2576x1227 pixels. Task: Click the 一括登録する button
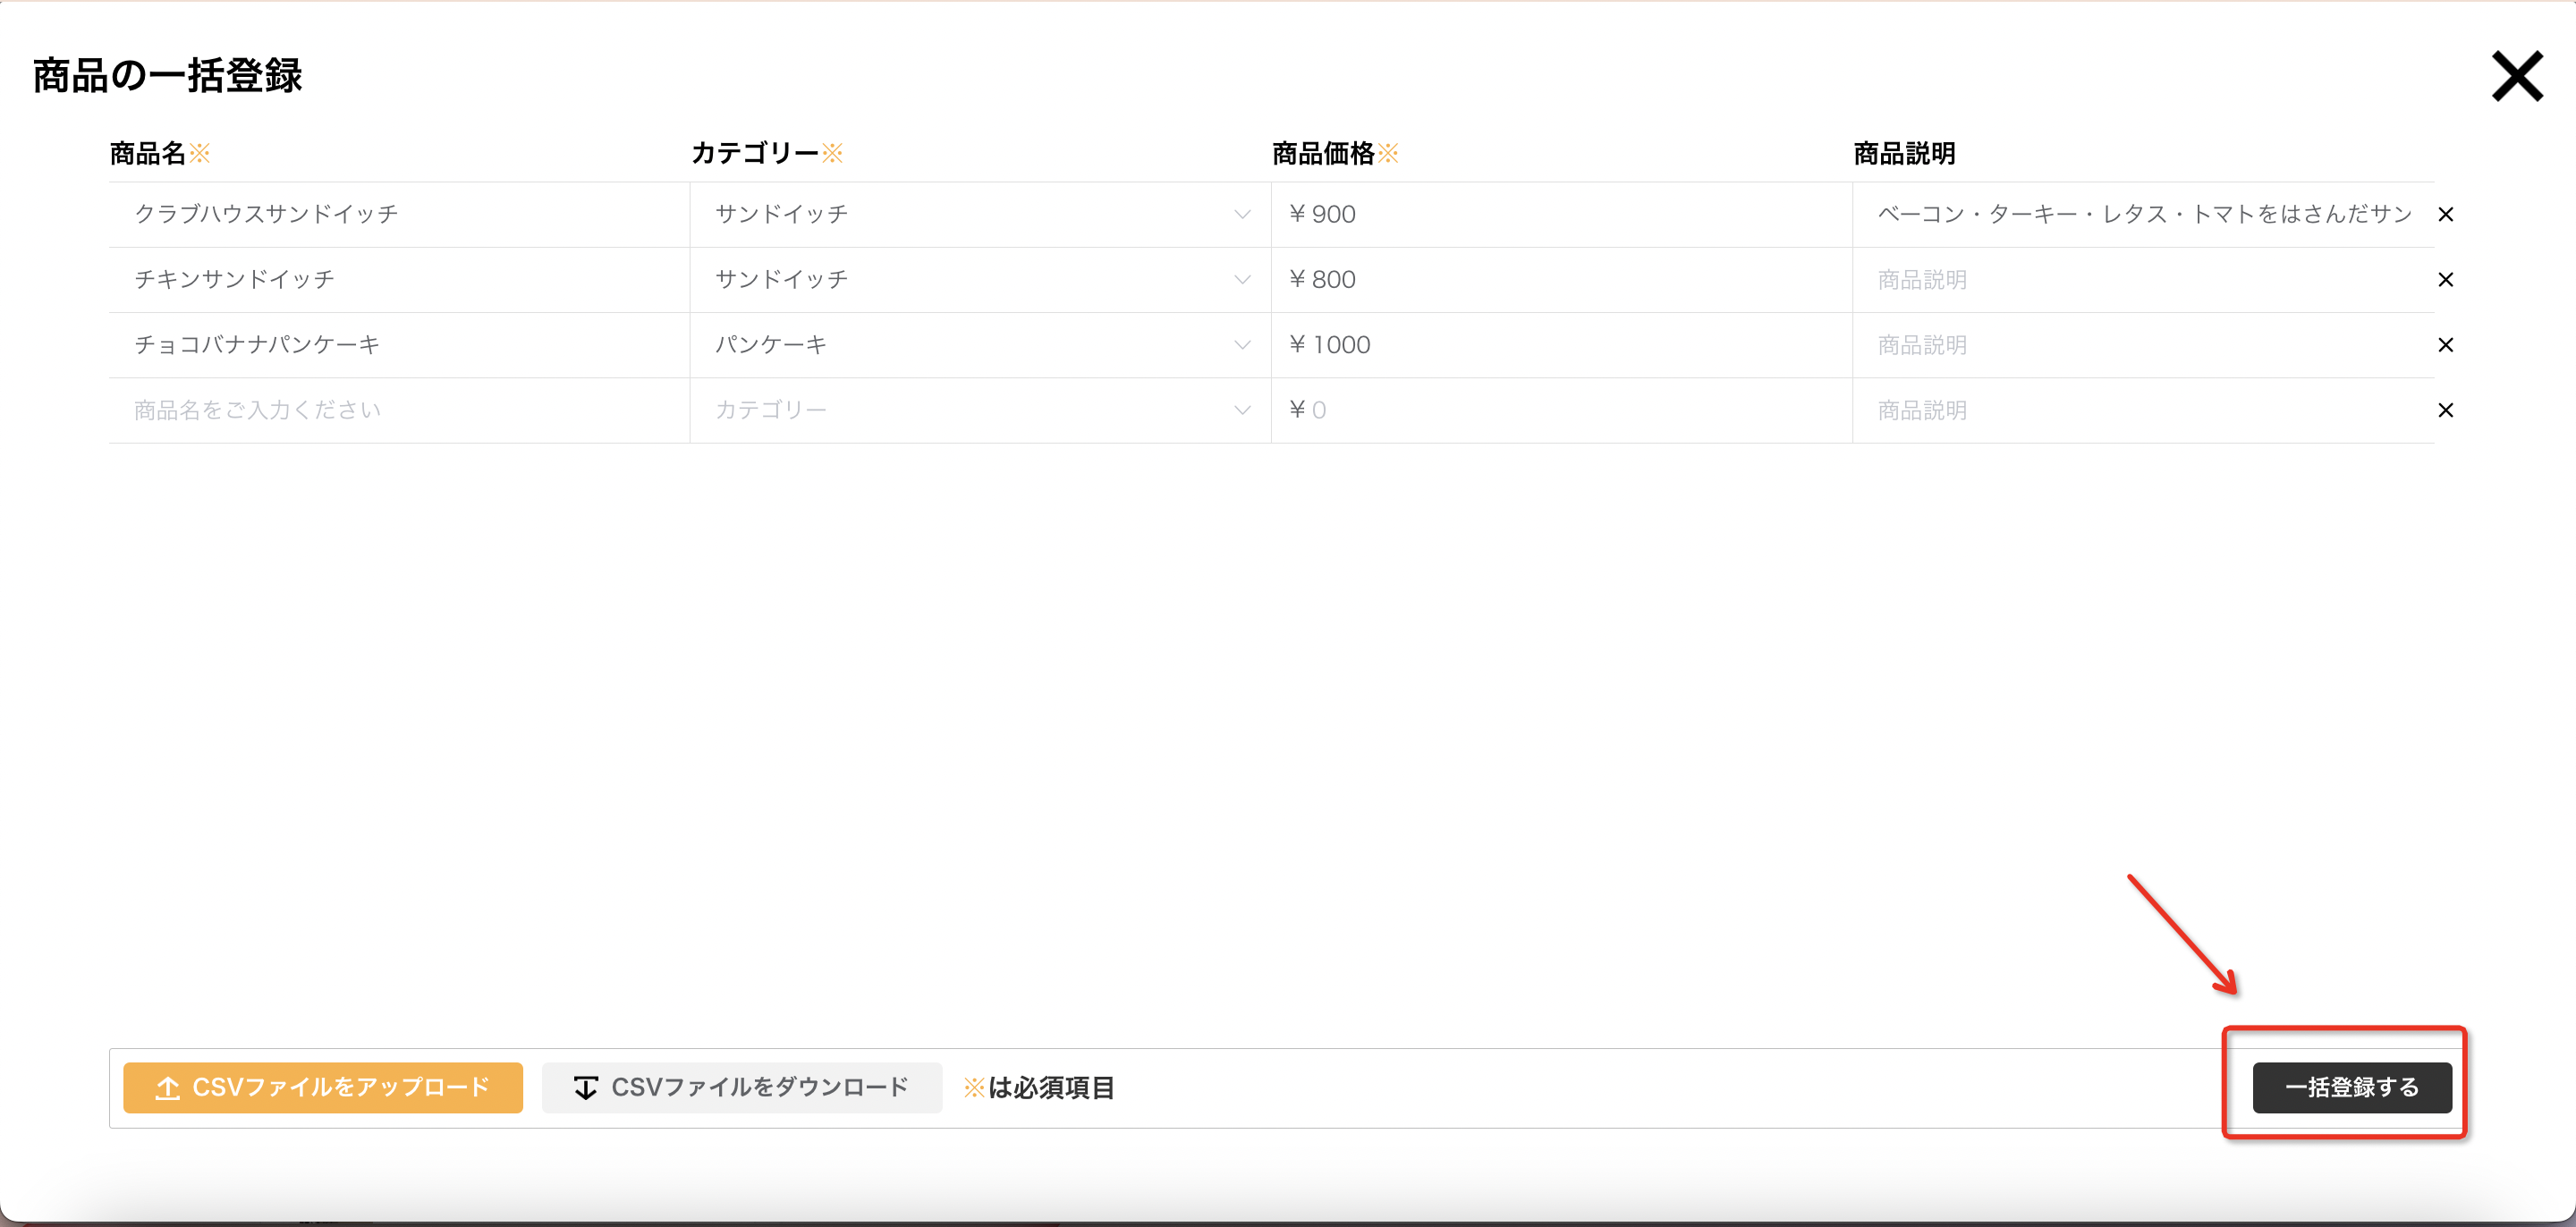pyautogui.click(x=2352, y=1087)
